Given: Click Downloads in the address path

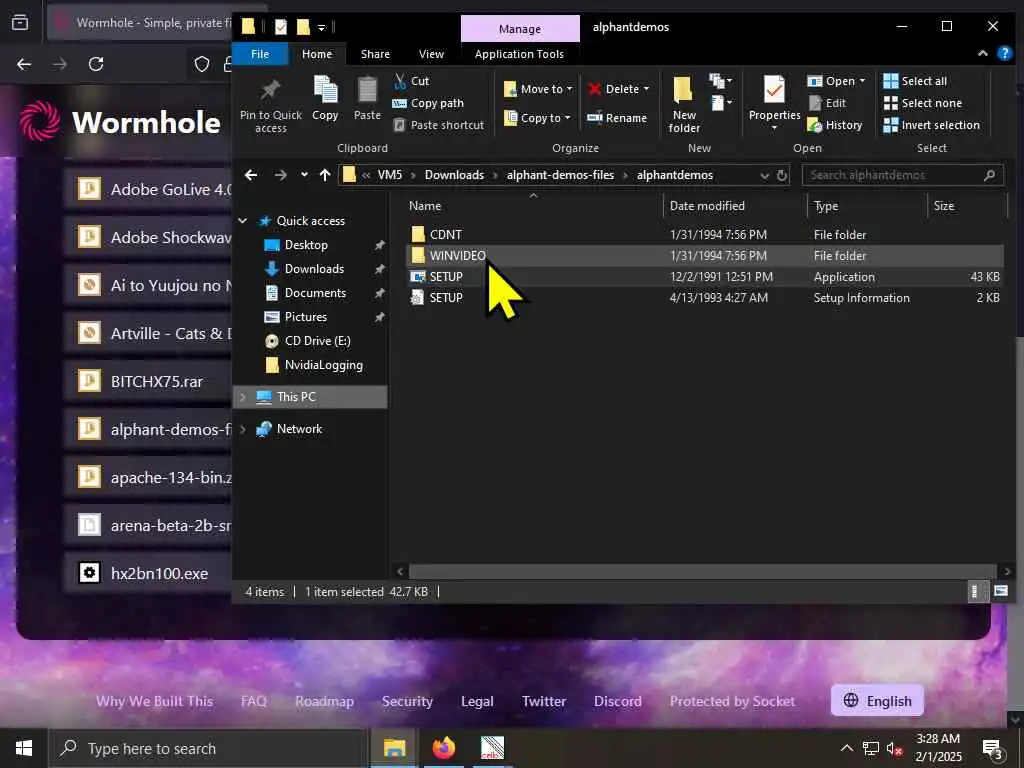Looking at the screenshot, I should tap(455, 175).
